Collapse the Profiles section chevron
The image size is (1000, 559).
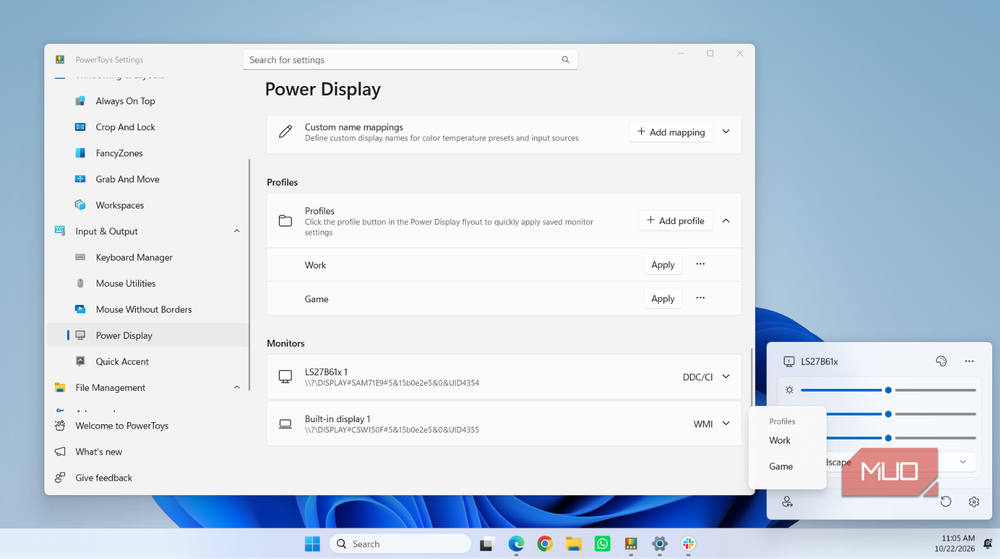[726, 221]
